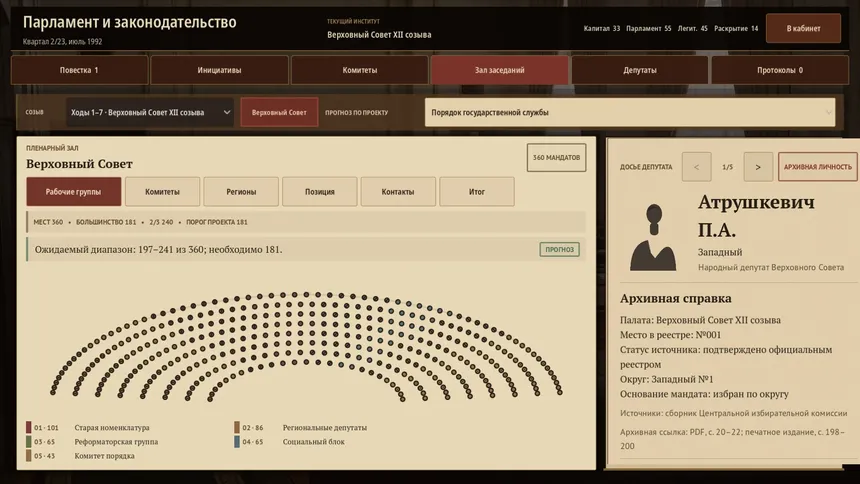Open the Повестка 1 tab
This screenshot has width=860, height=484.
(79, 70)
